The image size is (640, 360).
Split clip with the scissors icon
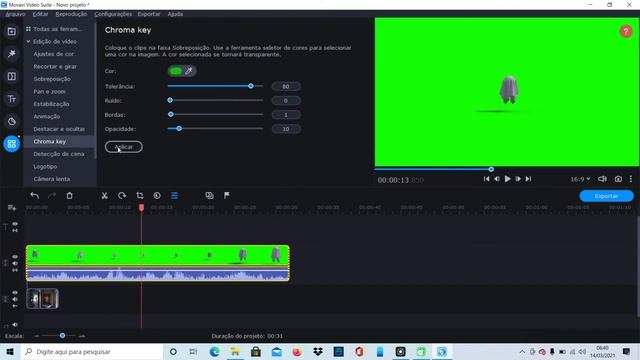[x=104, y=196]
